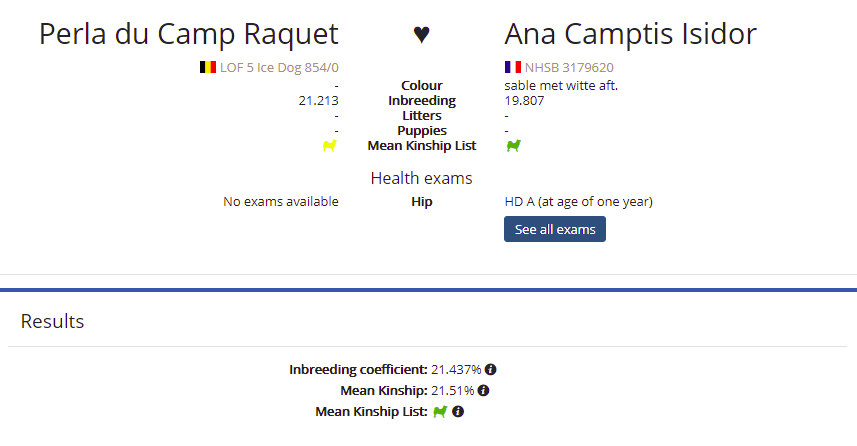Click the green dog icon under Ana Camptis Isidor
Screen dimensions: 857x446
click(513, 145)
